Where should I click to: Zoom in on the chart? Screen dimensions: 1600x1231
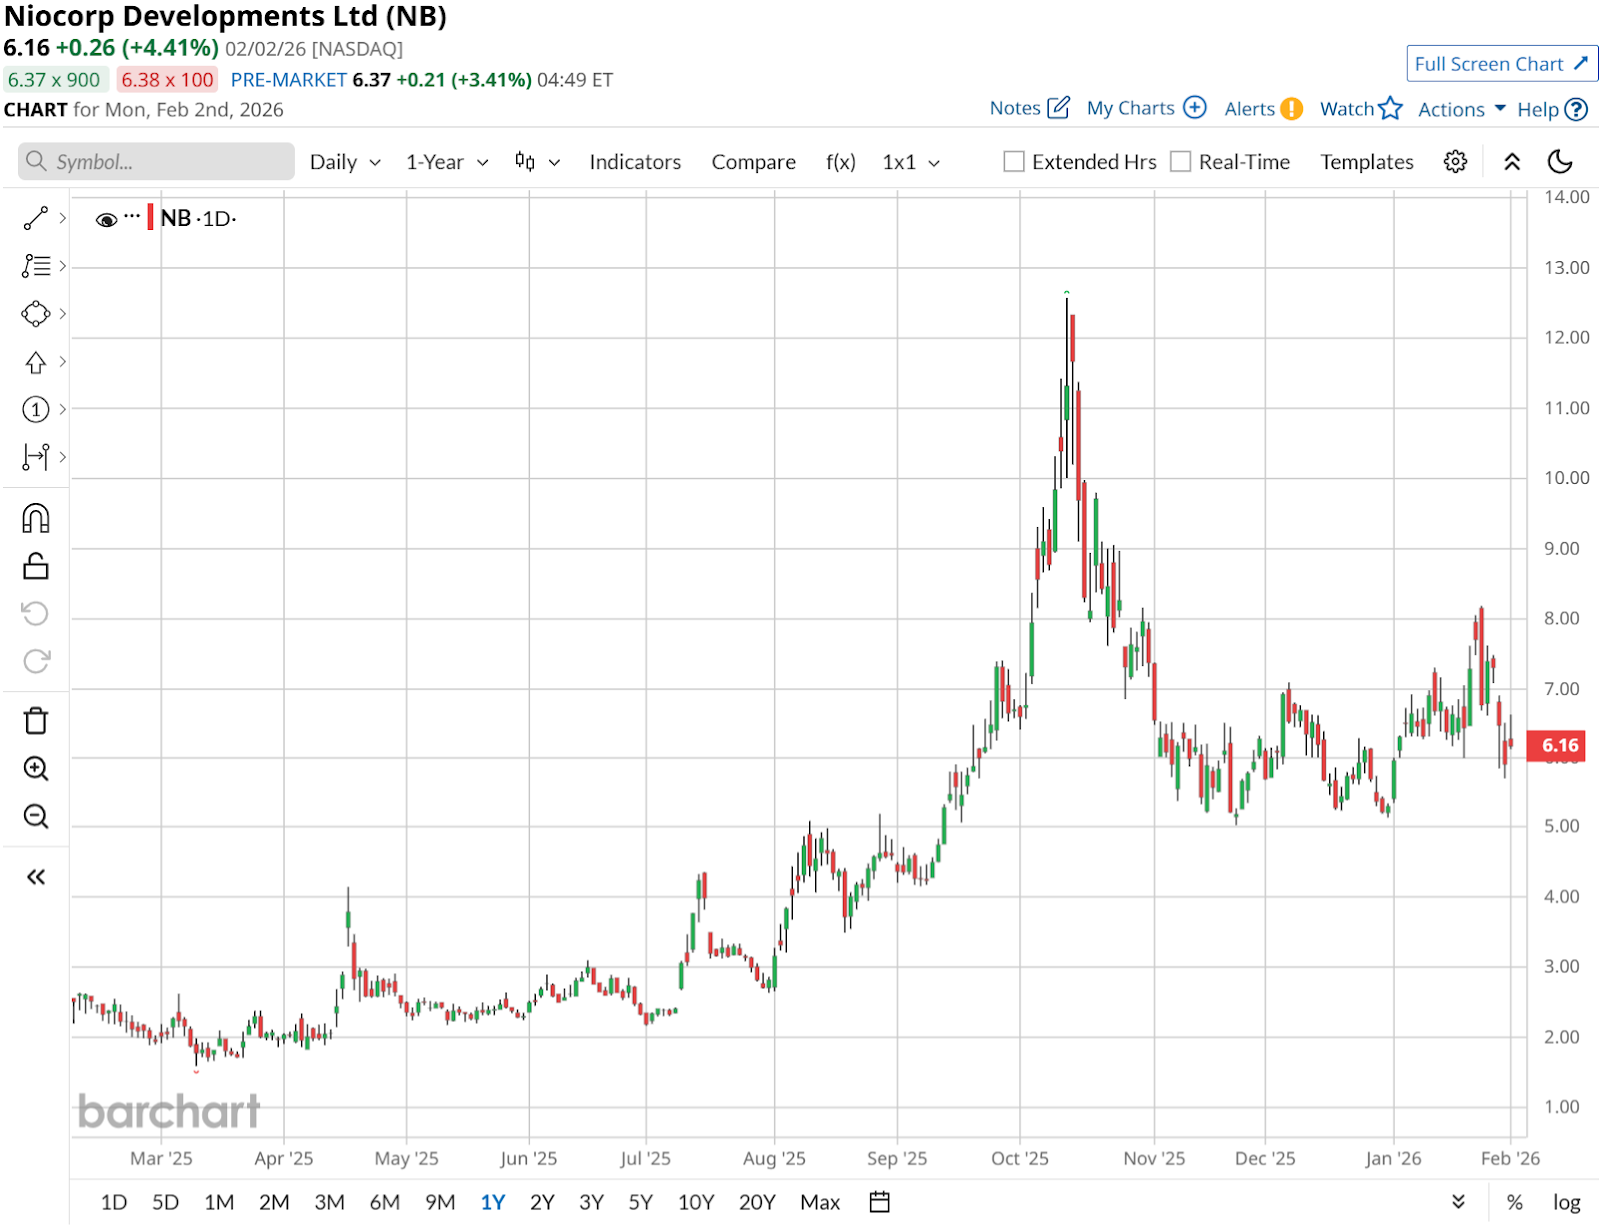point(35,768)
